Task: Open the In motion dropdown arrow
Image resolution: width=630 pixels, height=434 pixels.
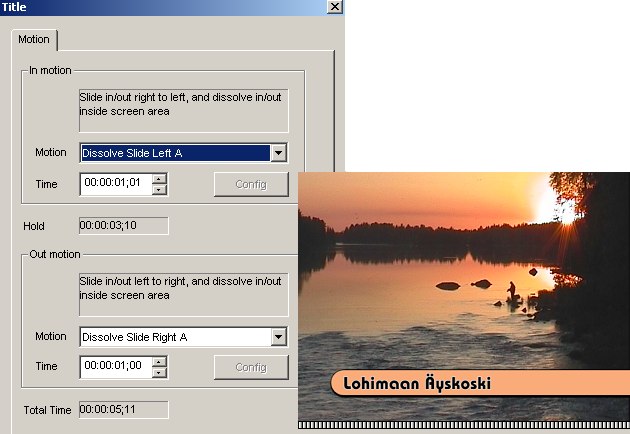Action: tap(278, 153)
